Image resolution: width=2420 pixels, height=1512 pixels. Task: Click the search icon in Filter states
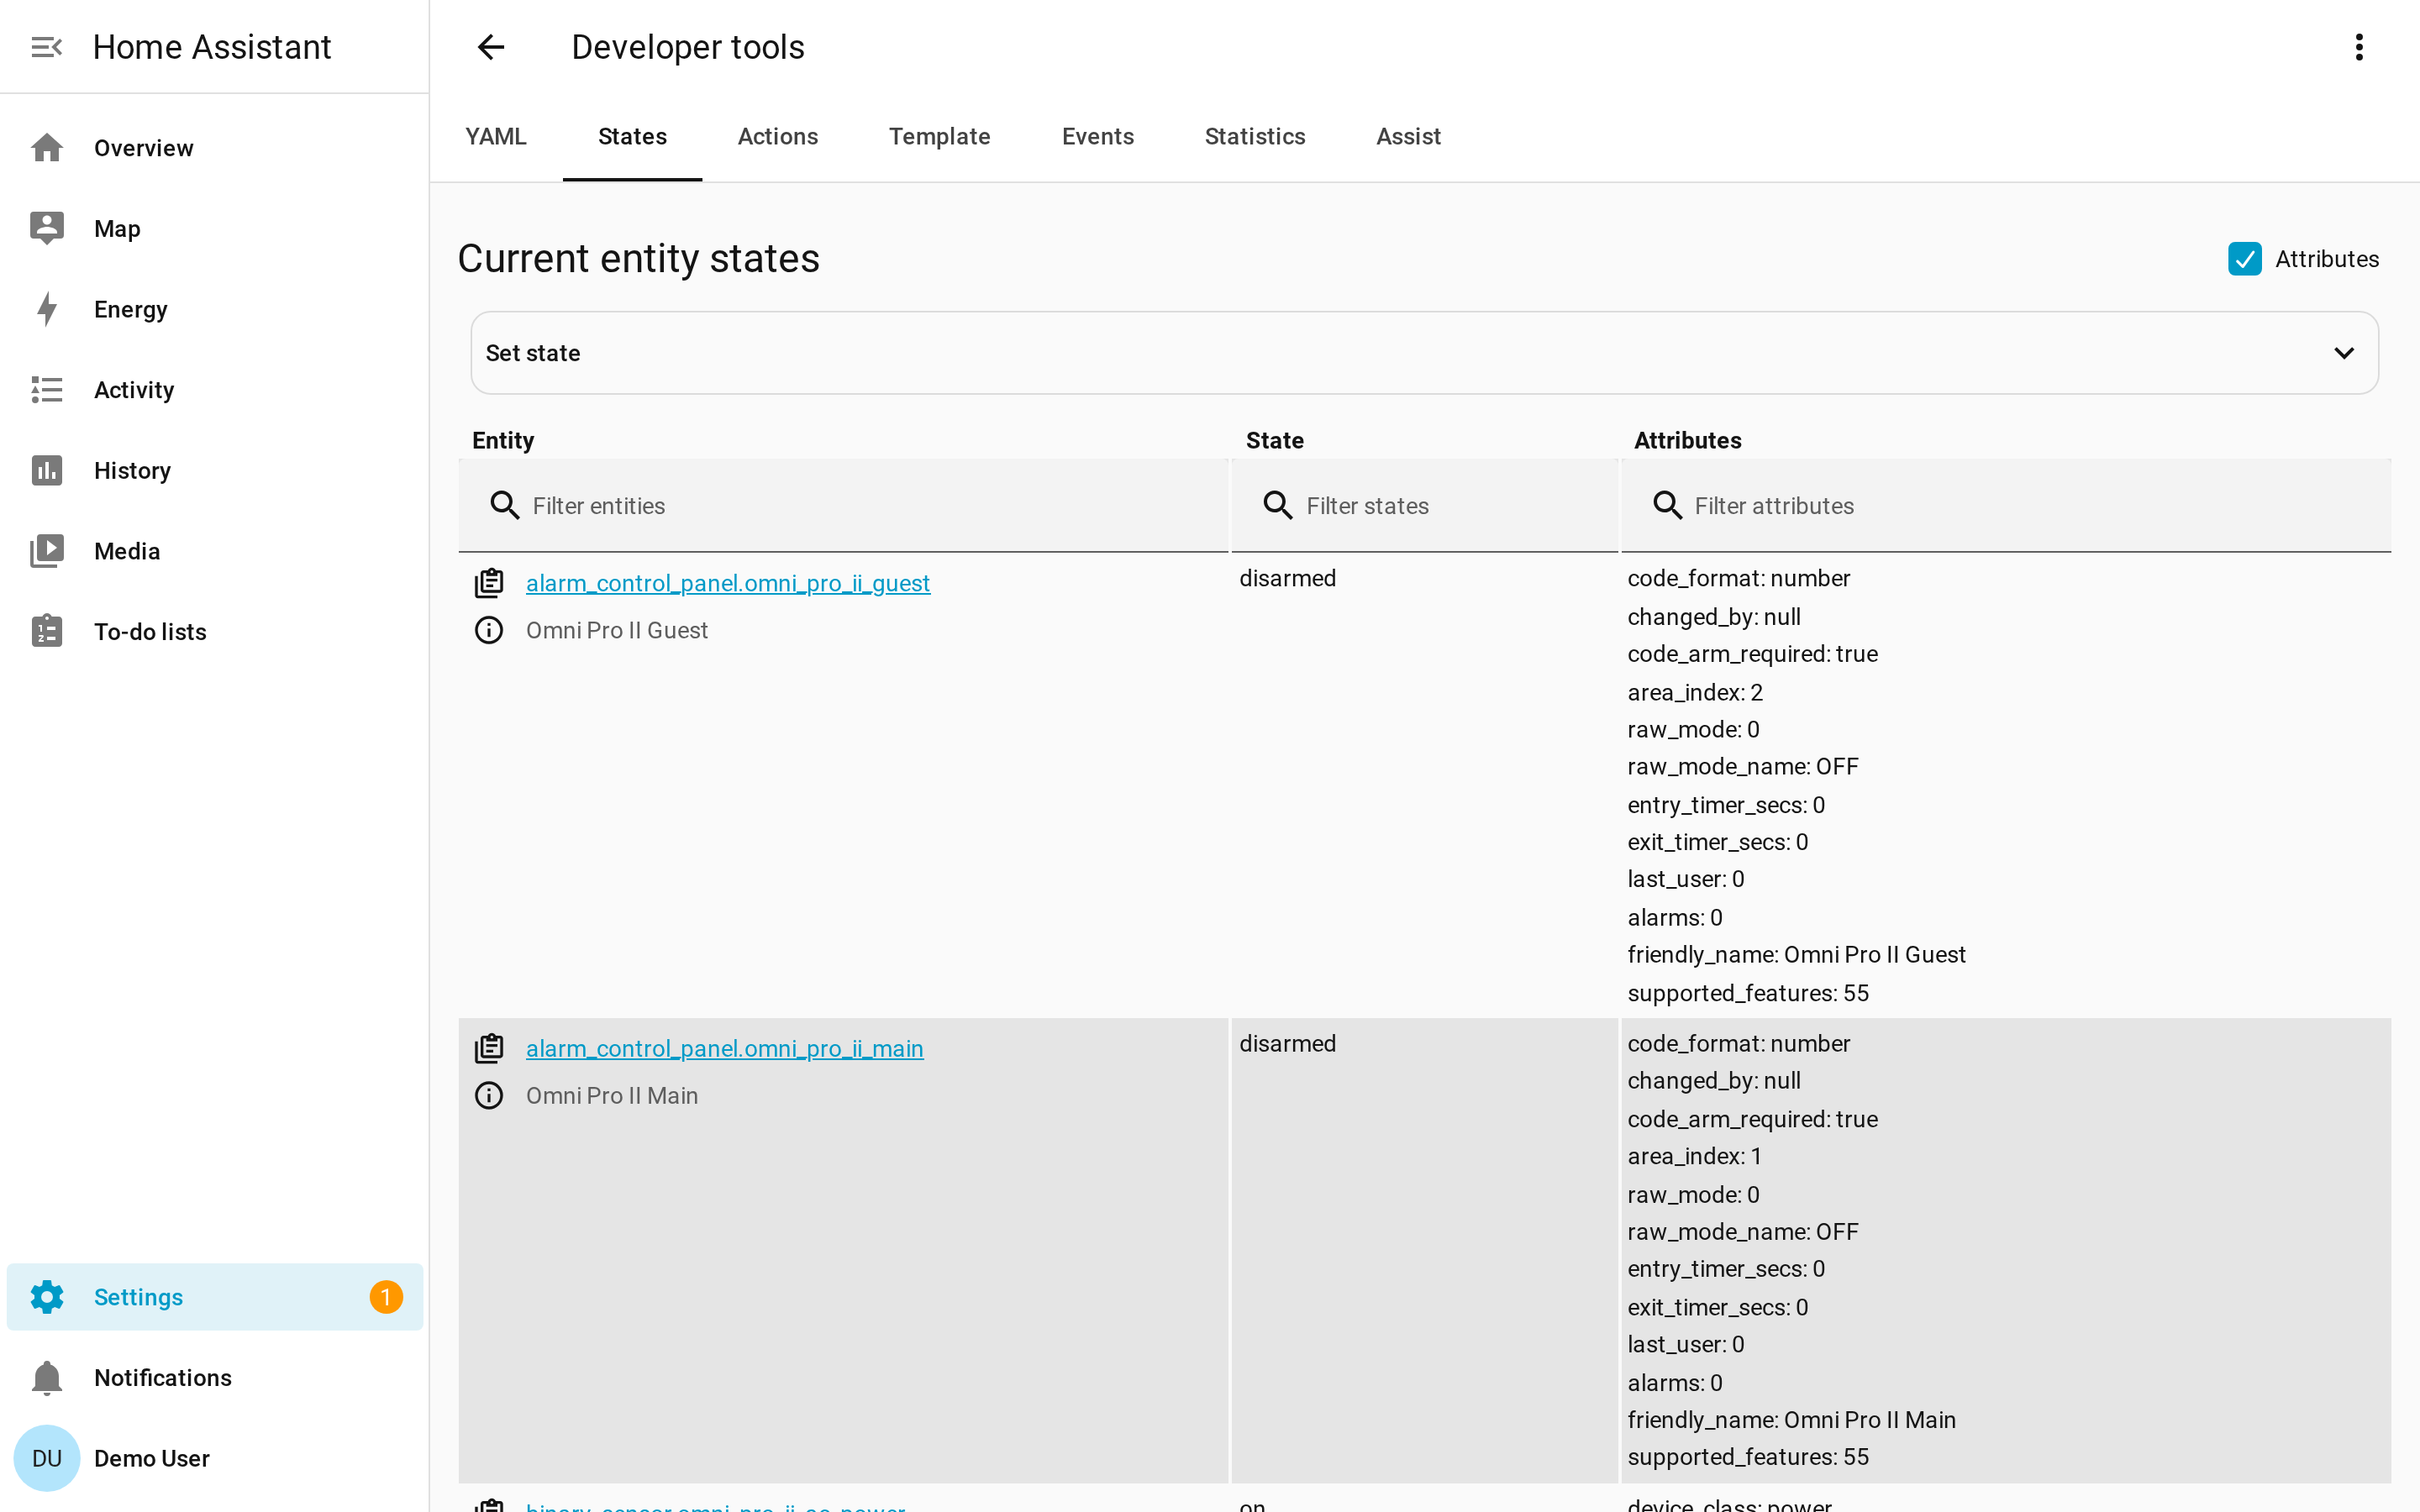[x=1278, y=506]
